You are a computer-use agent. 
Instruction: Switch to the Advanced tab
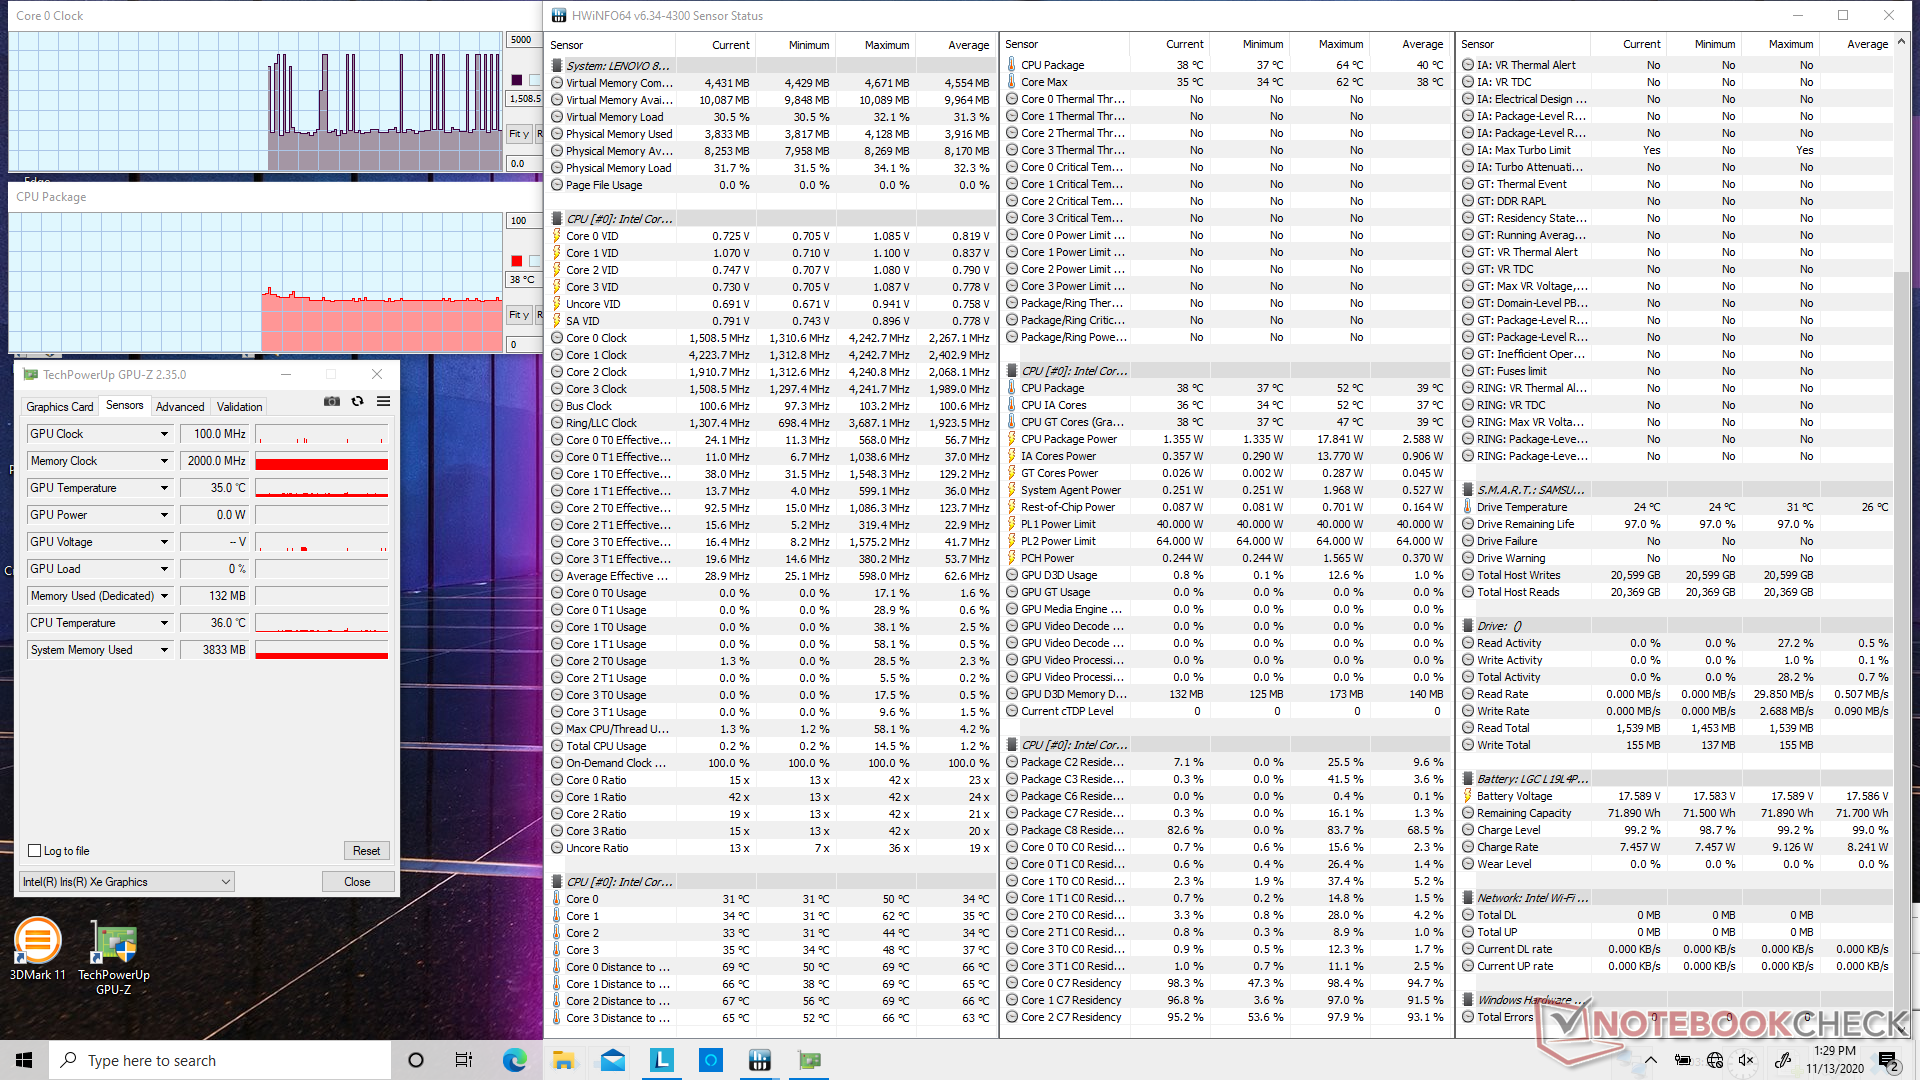pos(180,407)
